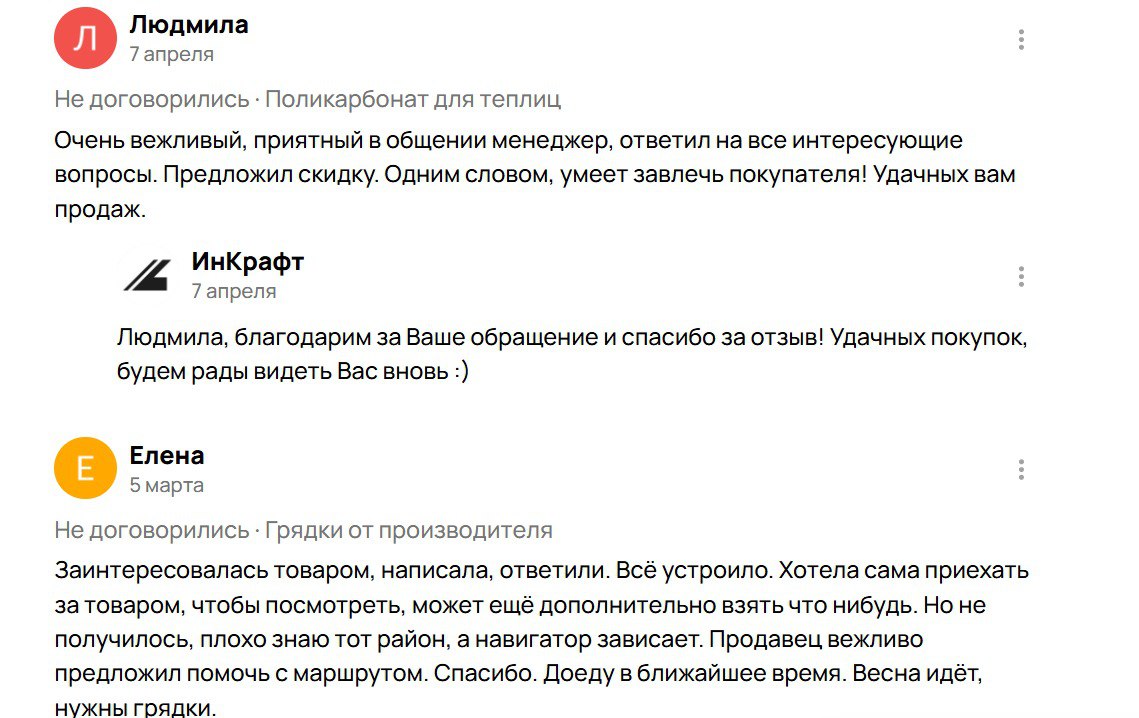Click ИнКрафт's reply text thanking Людмила
The width and height of the screenshot is (1139, 718).
click(x=572, y=354)
